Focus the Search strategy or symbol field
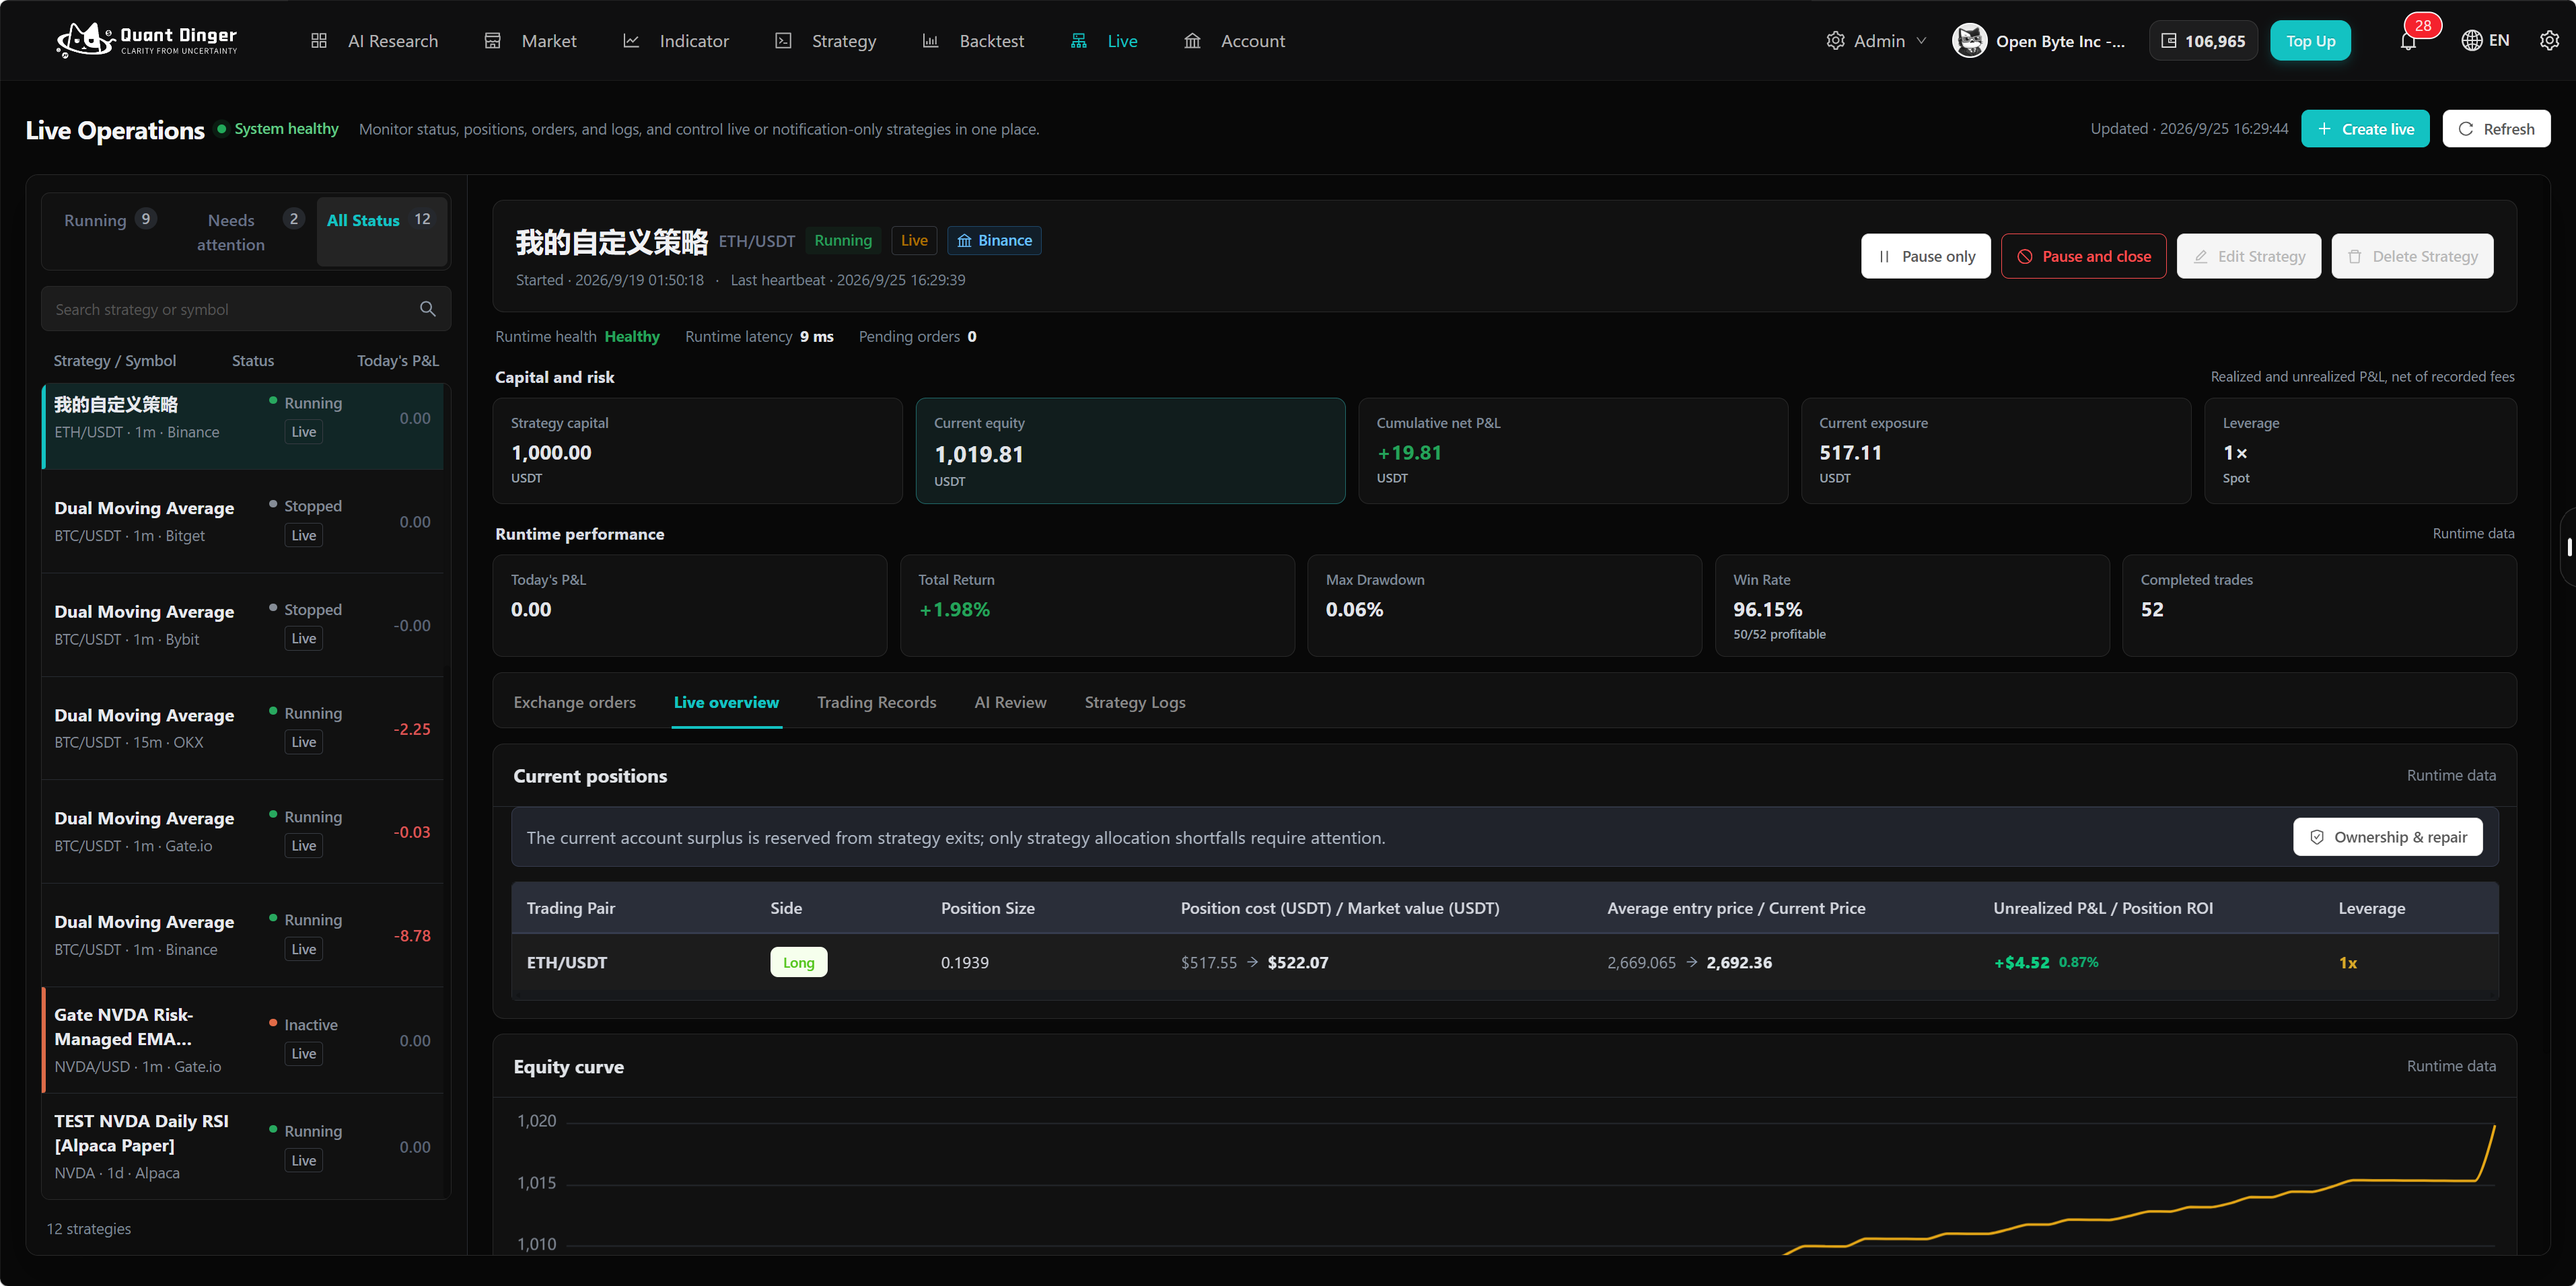This screenshot has height=1286, width=2576. pos(246,309)
